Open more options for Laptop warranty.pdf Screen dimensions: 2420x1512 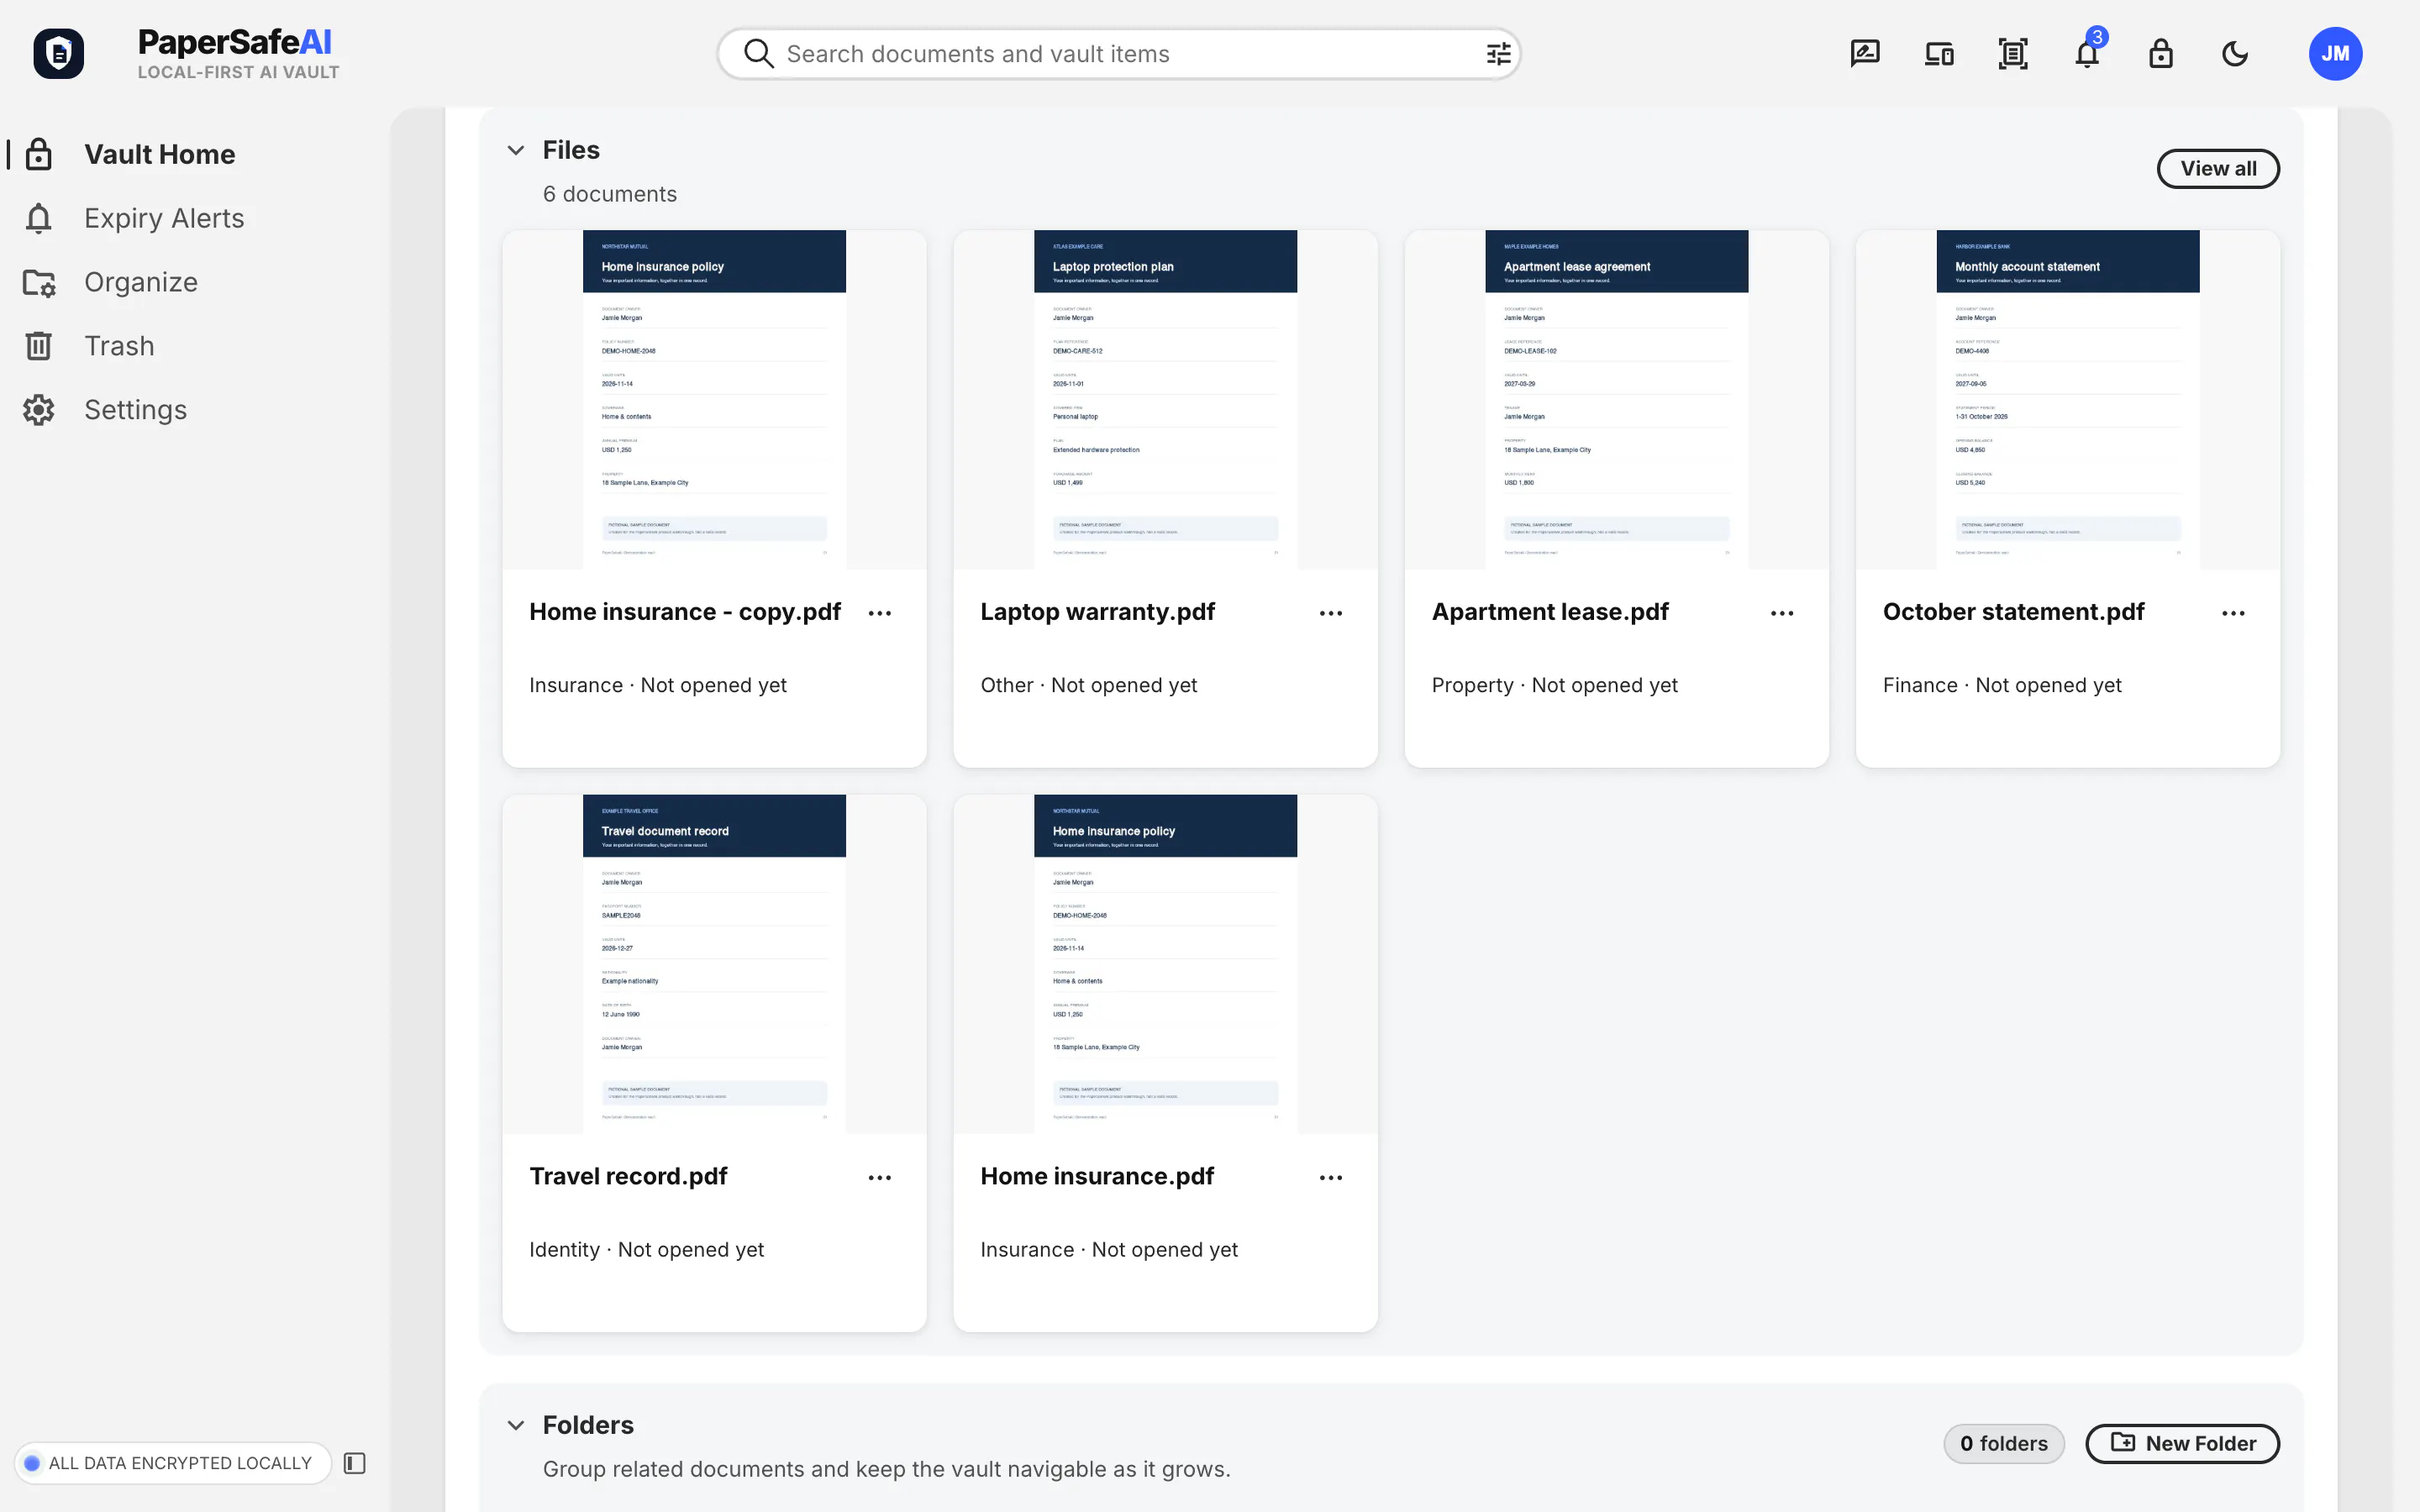[1330, 613]
